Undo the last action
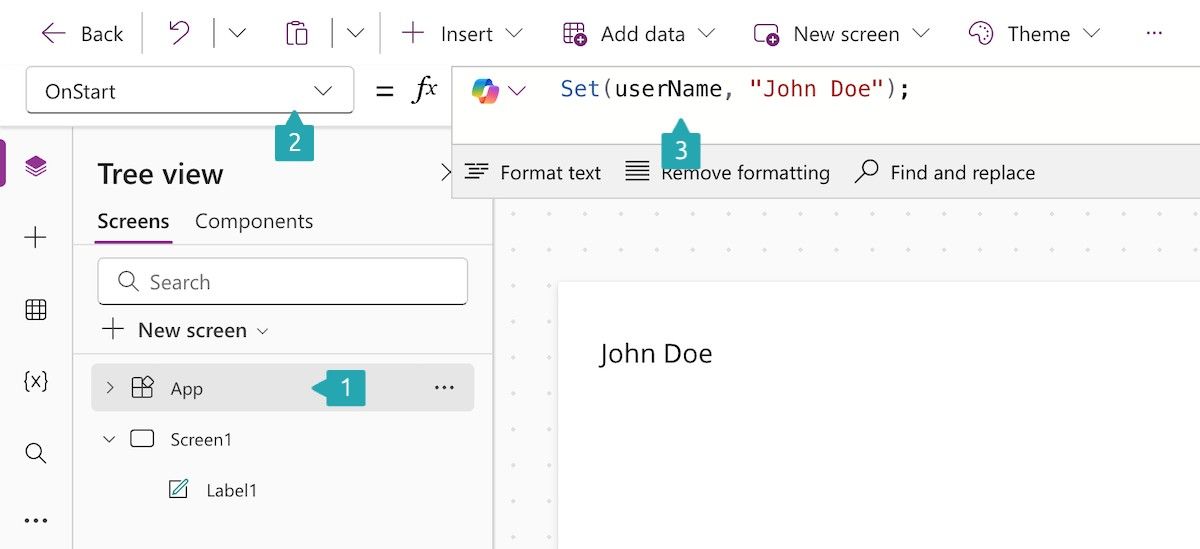1200x549 pixels. (x=179, y=33)
